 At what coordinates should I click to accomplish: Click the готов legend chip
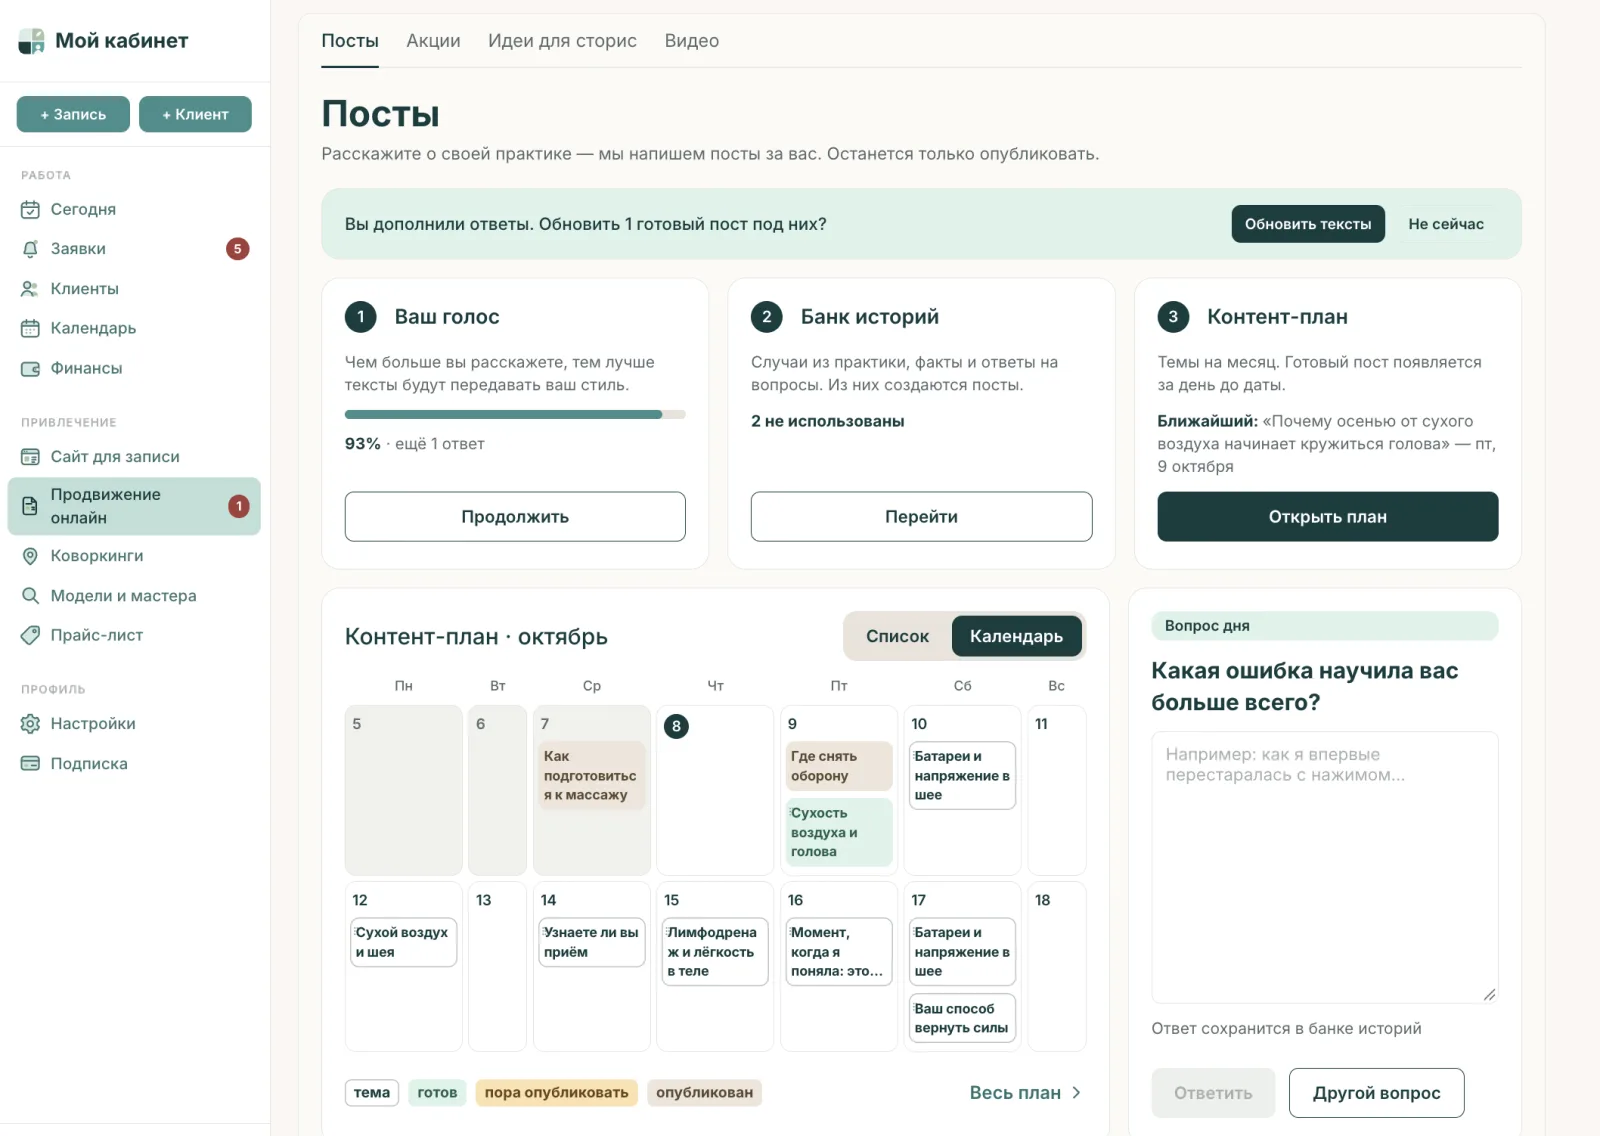[437, 1093]
